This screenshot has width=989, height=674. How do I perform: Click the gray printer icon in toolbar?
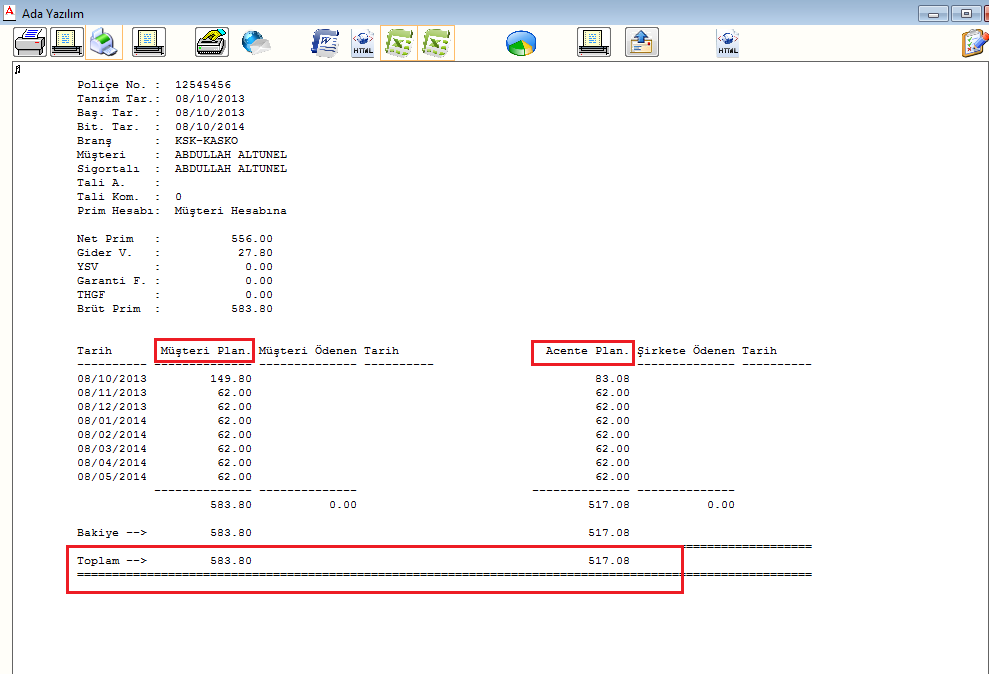click(x=30, y=43)
